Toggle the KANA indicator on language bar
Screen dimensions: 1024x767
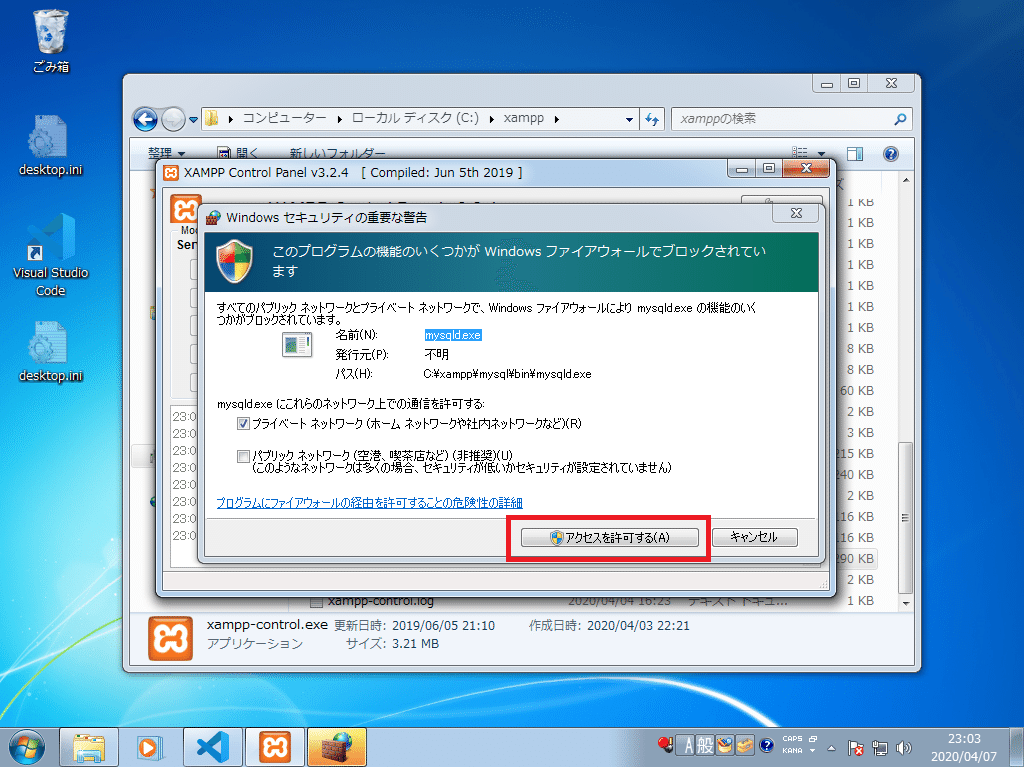coord(792,751)
